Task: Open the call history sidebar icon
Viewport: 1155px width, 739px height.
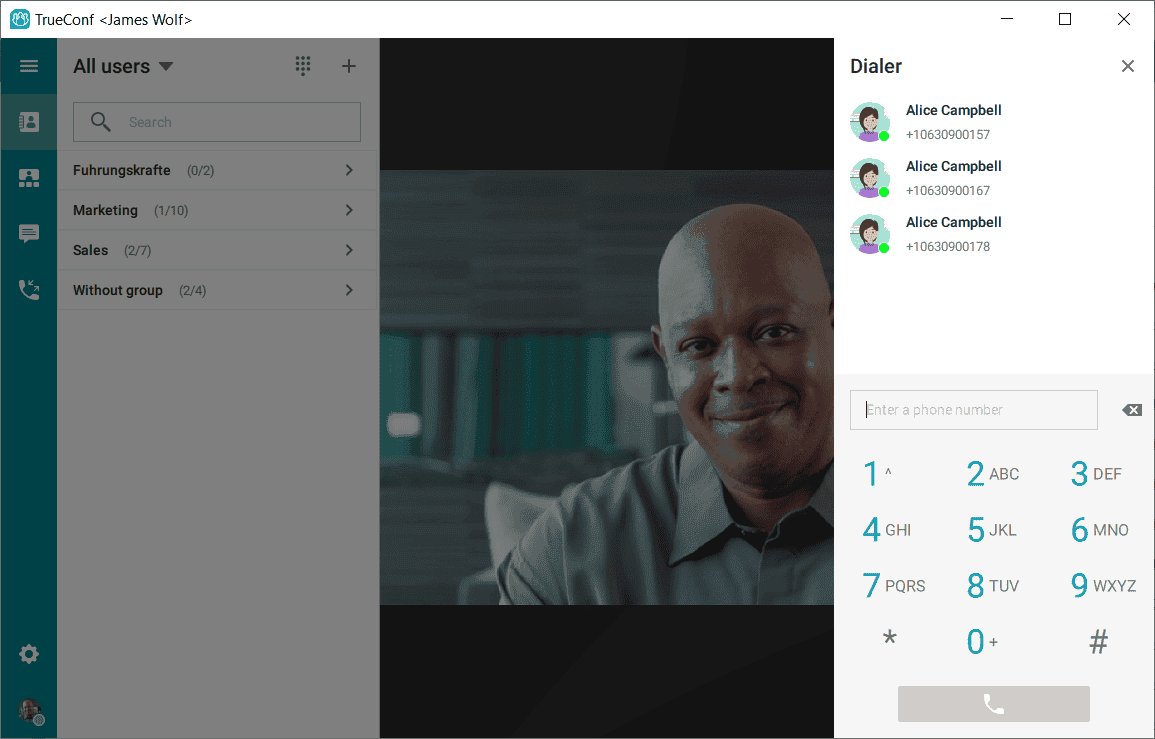Action: click(29, 290)
